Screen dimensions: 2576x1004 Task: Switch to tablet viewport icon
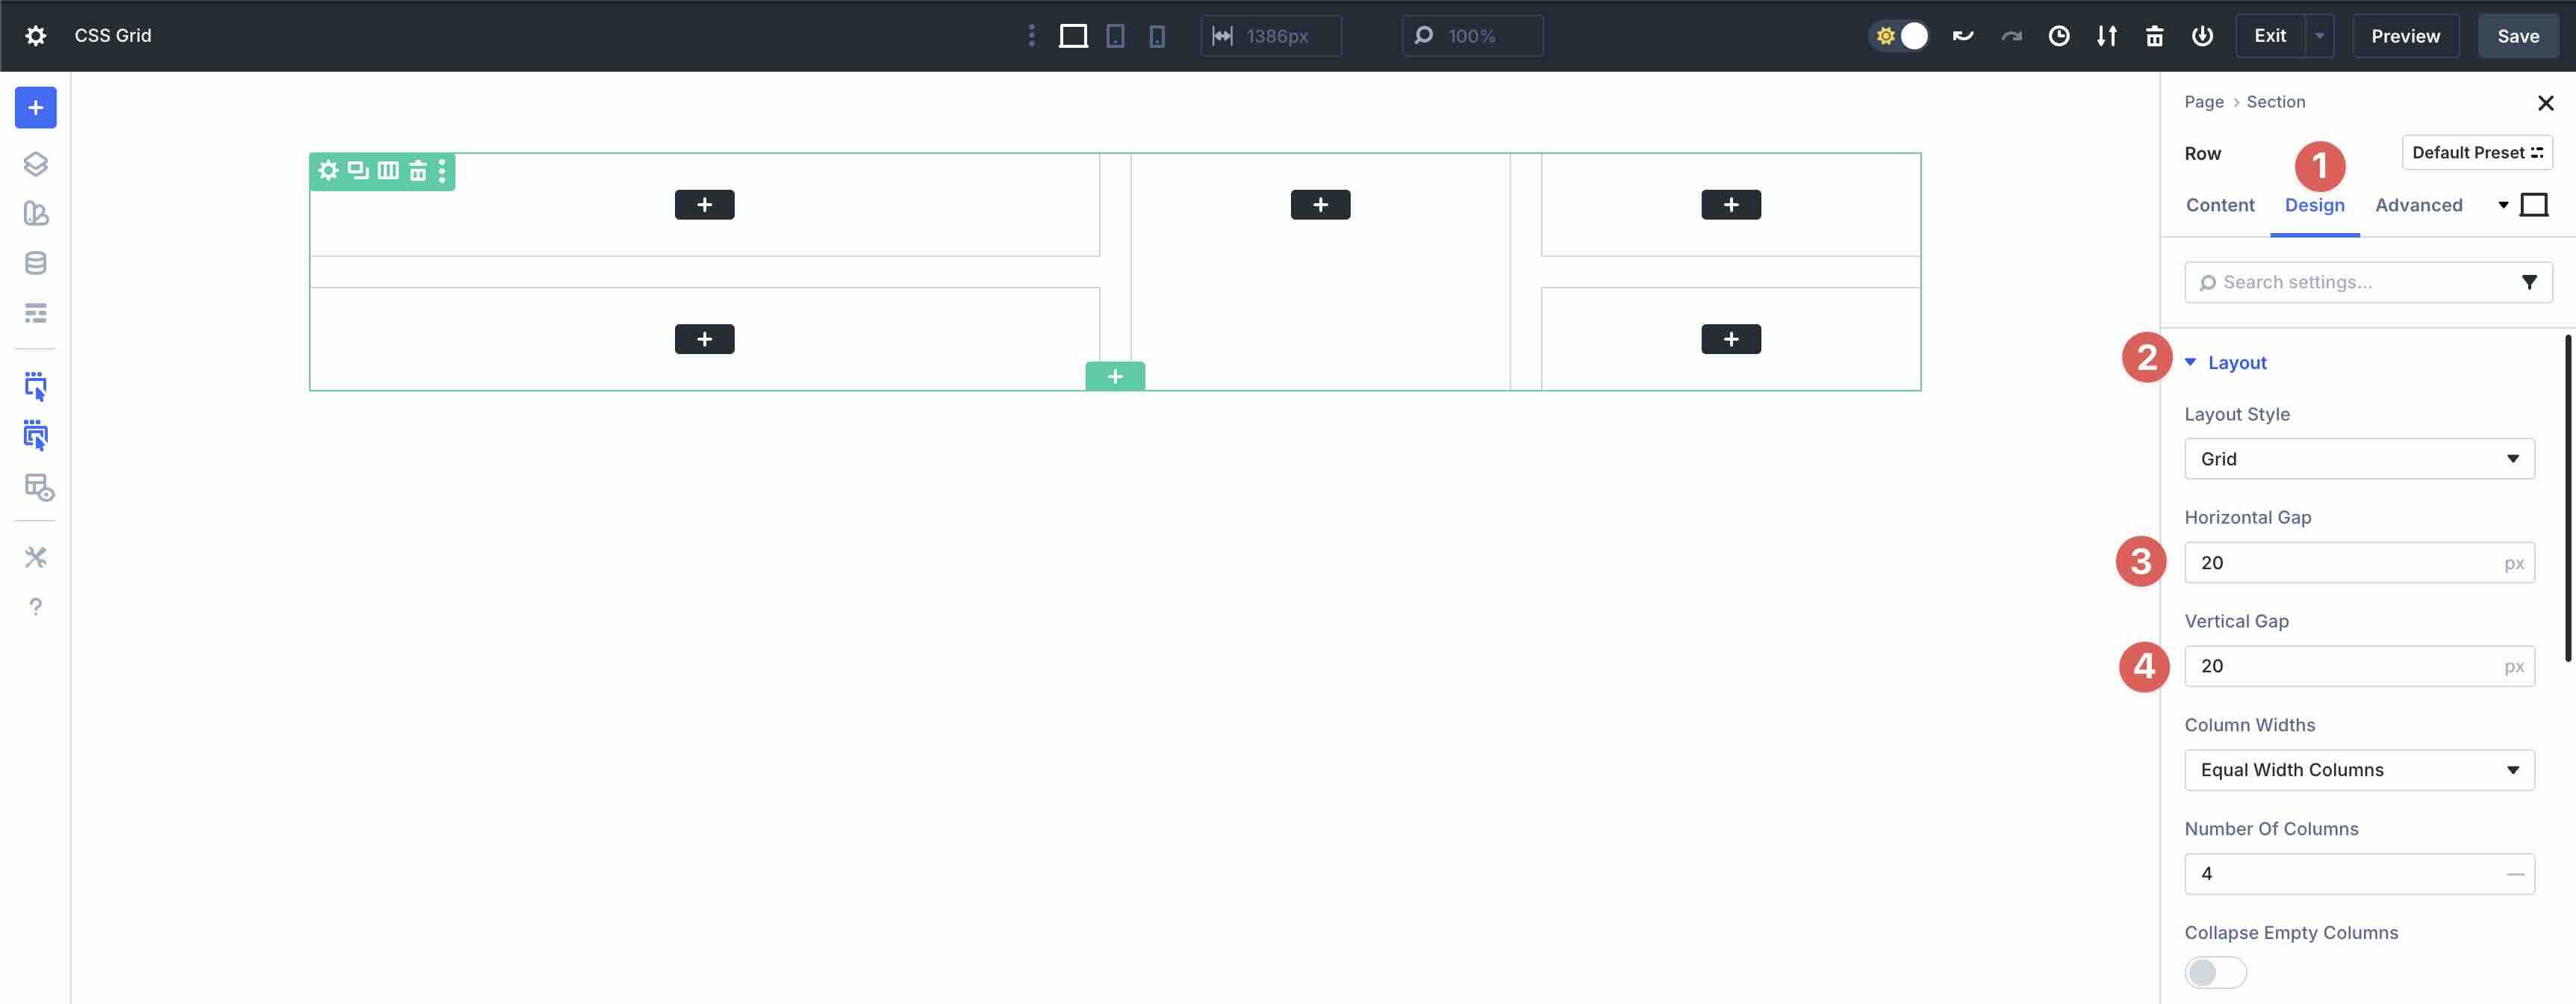[x=1116, y=35]
